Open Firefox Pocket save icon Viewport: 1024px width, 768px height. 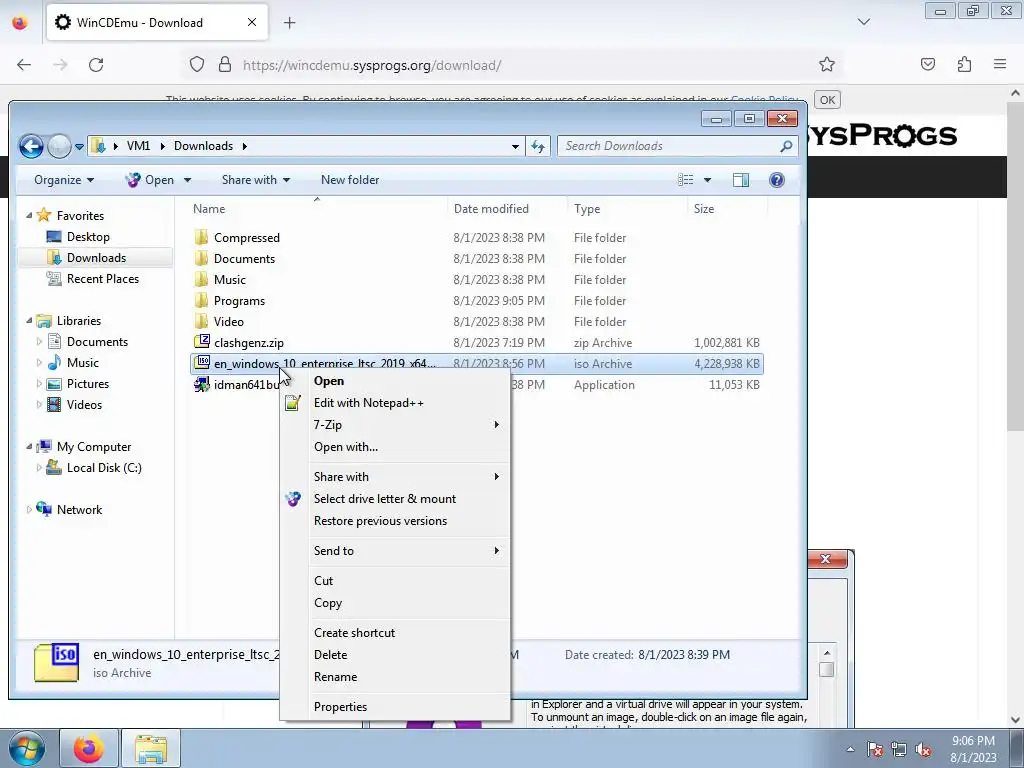point(928,64)
